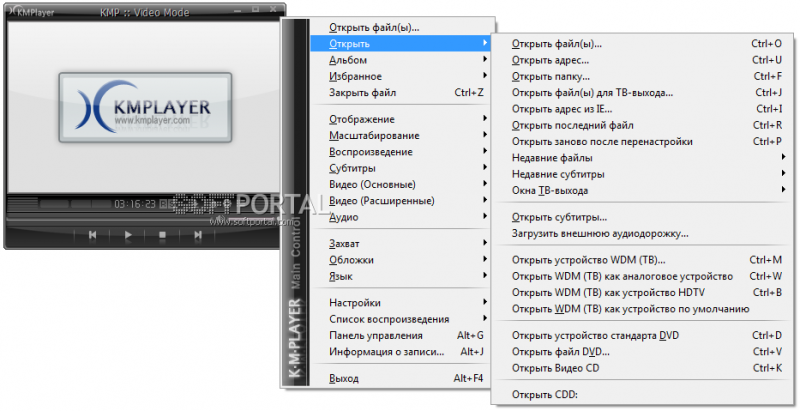Image resolution: width=800 pixels, height=411 pixels.
Task: Select 'Открыть файл(ы) для ТВ-выхода...'
Action: [x=644, y=93]
